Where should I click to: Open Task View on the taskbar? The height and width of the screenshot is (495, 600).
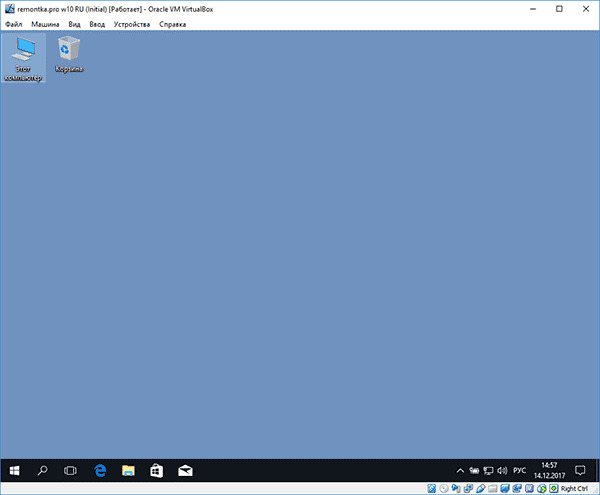[71, 469]
